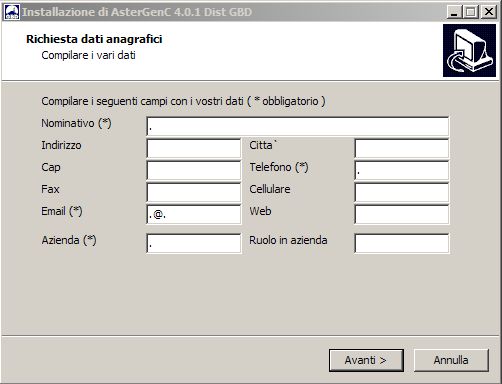
Task: Click the 'Compilare i vari dati' subtitle
Action: 88,55
